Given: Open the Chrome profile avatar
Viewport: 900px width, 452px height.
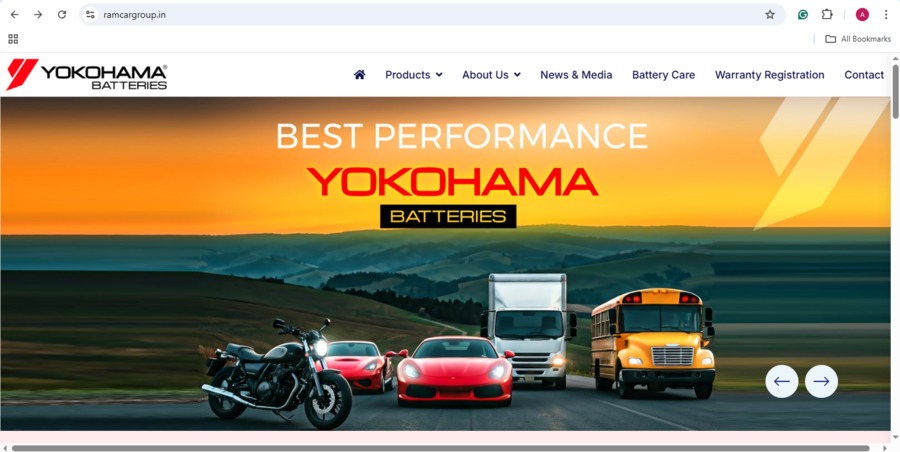Looking at the screenshot, I should pyautogui.click(x=862, y=14).
